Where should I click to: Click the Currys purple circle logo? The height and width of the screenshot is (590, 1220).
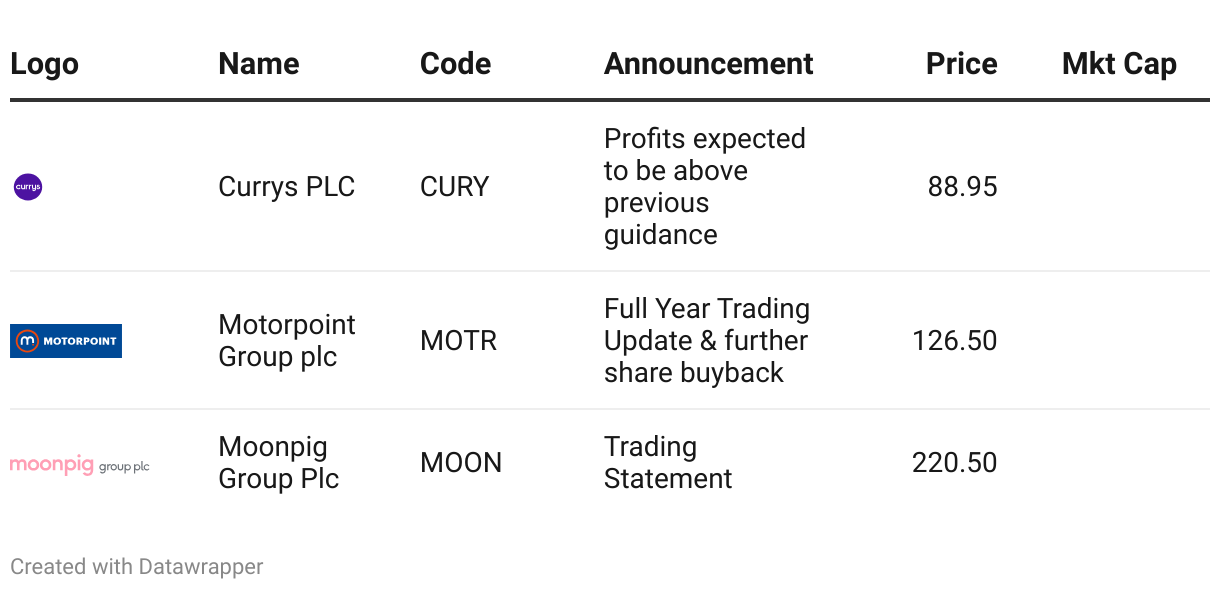point(28,187)
